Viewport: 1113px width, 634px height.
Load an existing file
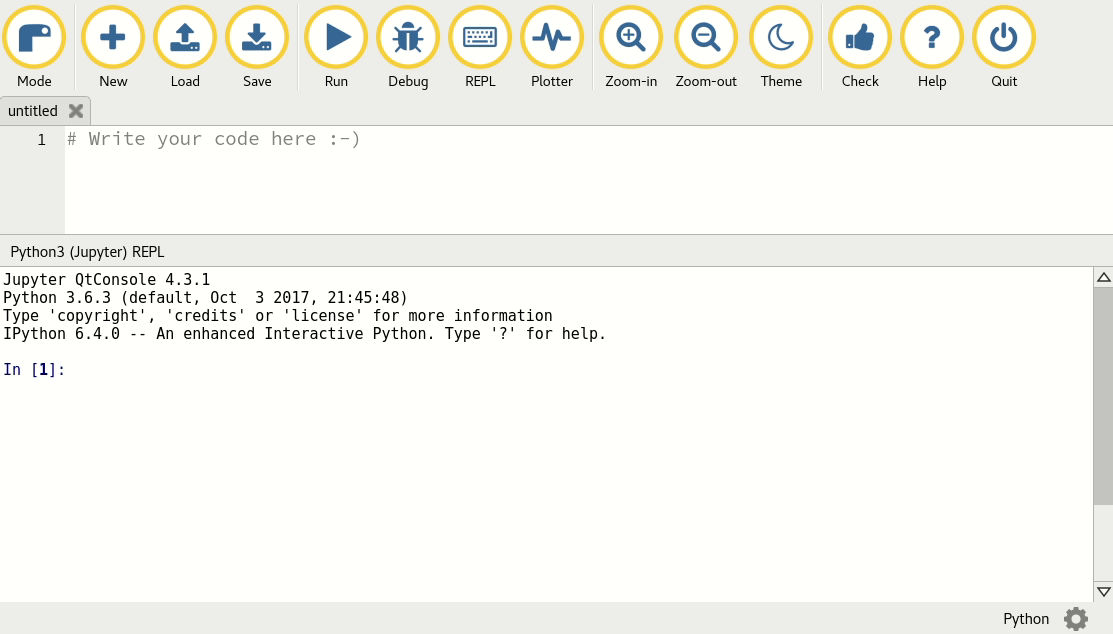pos(185,37)
